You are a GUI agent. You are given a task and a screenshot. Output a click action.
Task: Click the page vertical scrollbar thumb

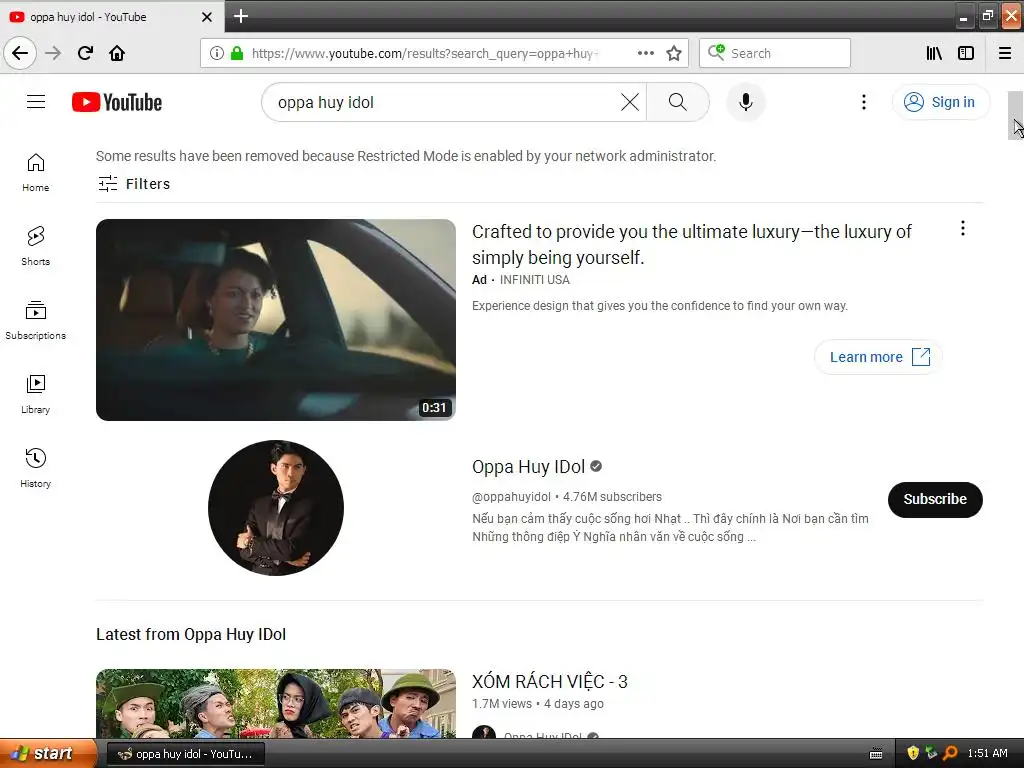point(1016,116)
